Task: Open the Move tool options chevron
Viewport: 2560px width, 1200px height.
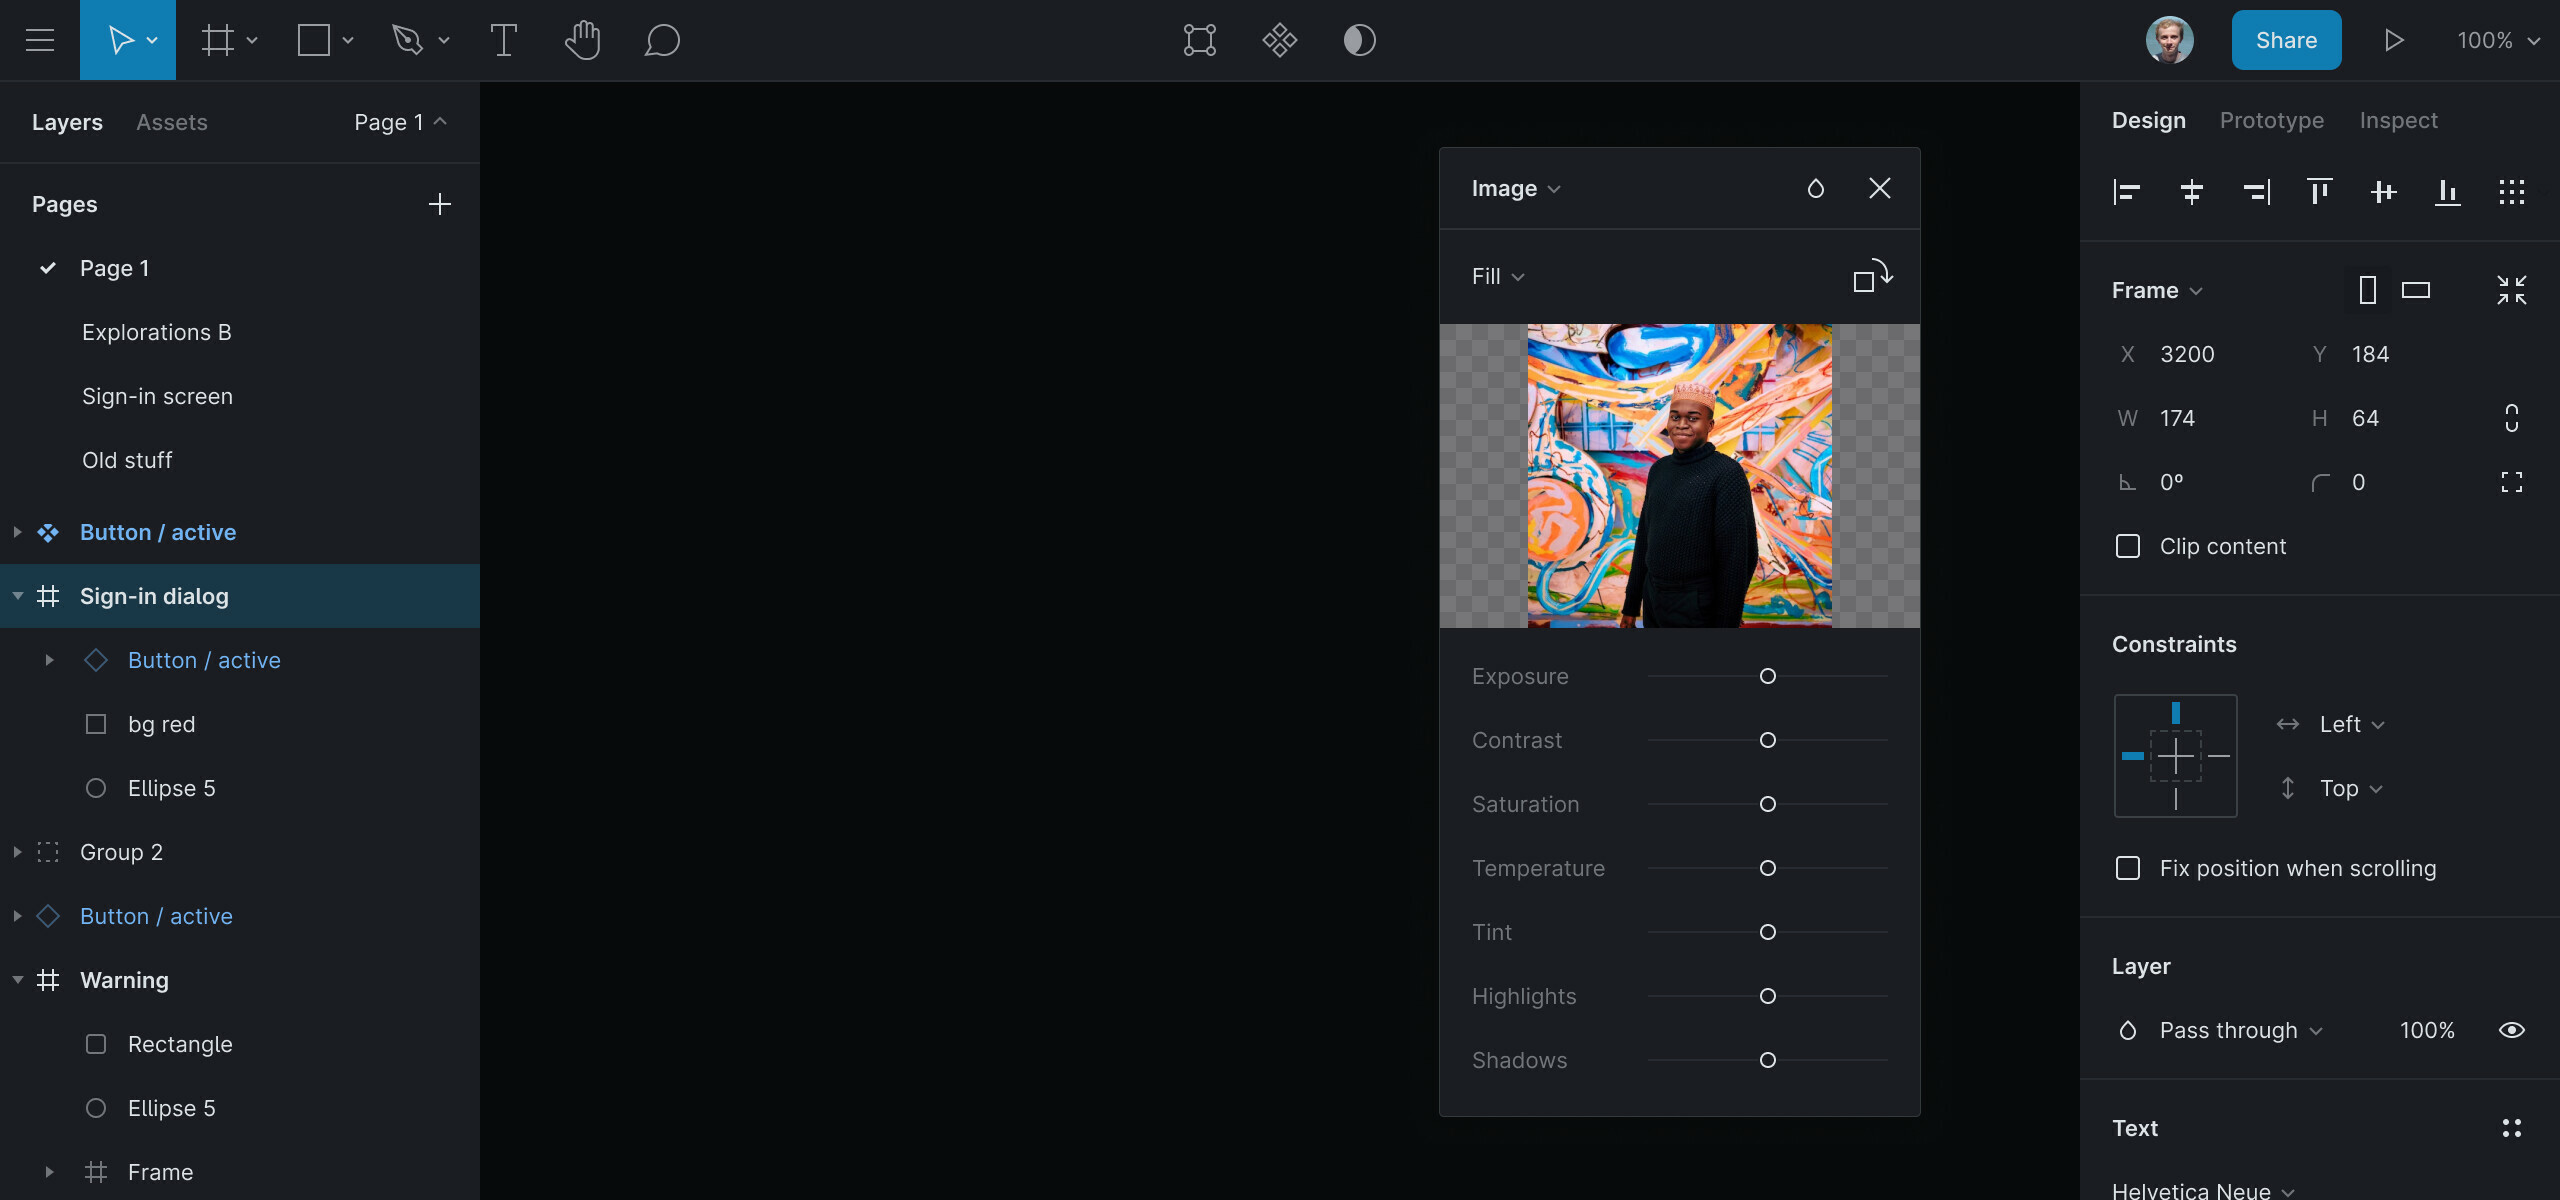Action: pyautogui.click(x=152, y=40)
